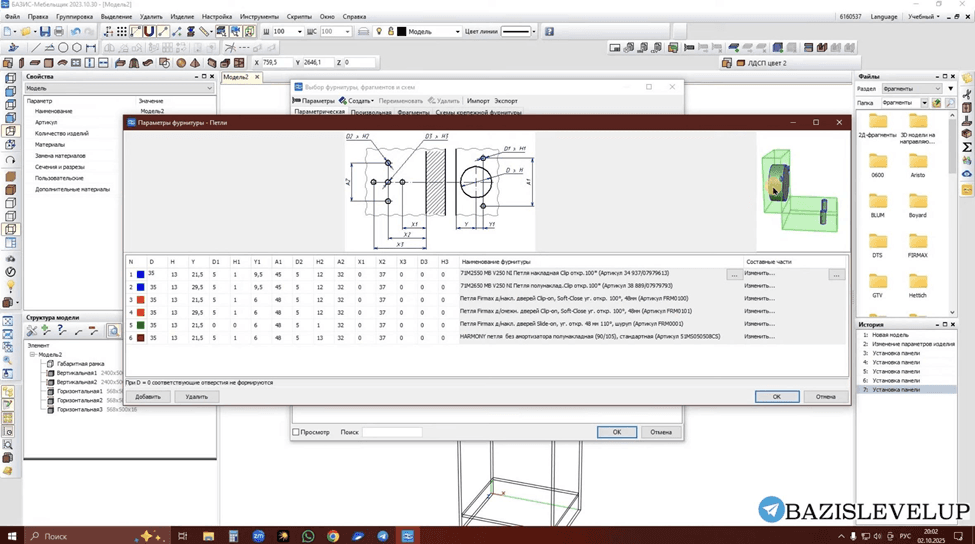Open the BLUM folder
The width and height of the screenshot is (975, 544).
tap(877, 205)
